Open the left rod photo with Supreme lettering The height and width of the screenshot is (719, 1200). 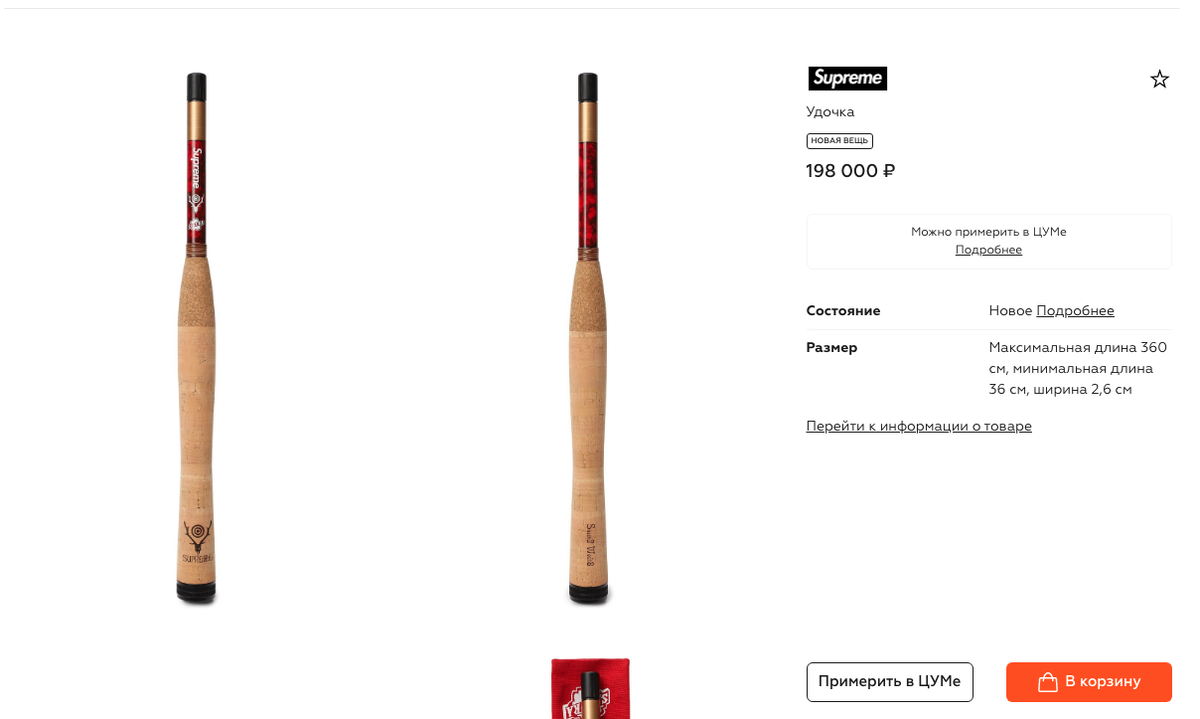[196, 339]
